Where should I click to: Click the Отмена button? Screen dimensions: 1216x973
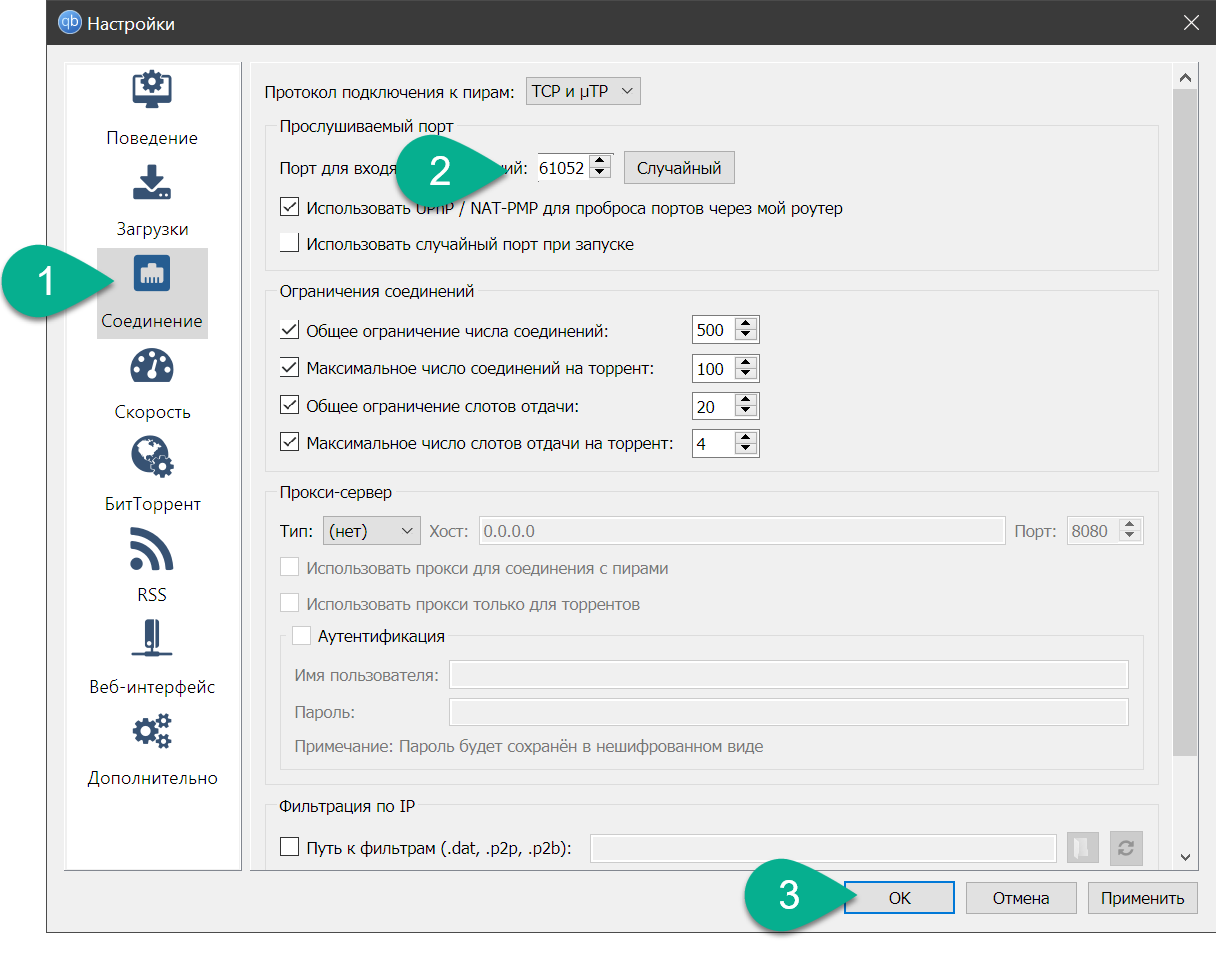pos(1021,898)
